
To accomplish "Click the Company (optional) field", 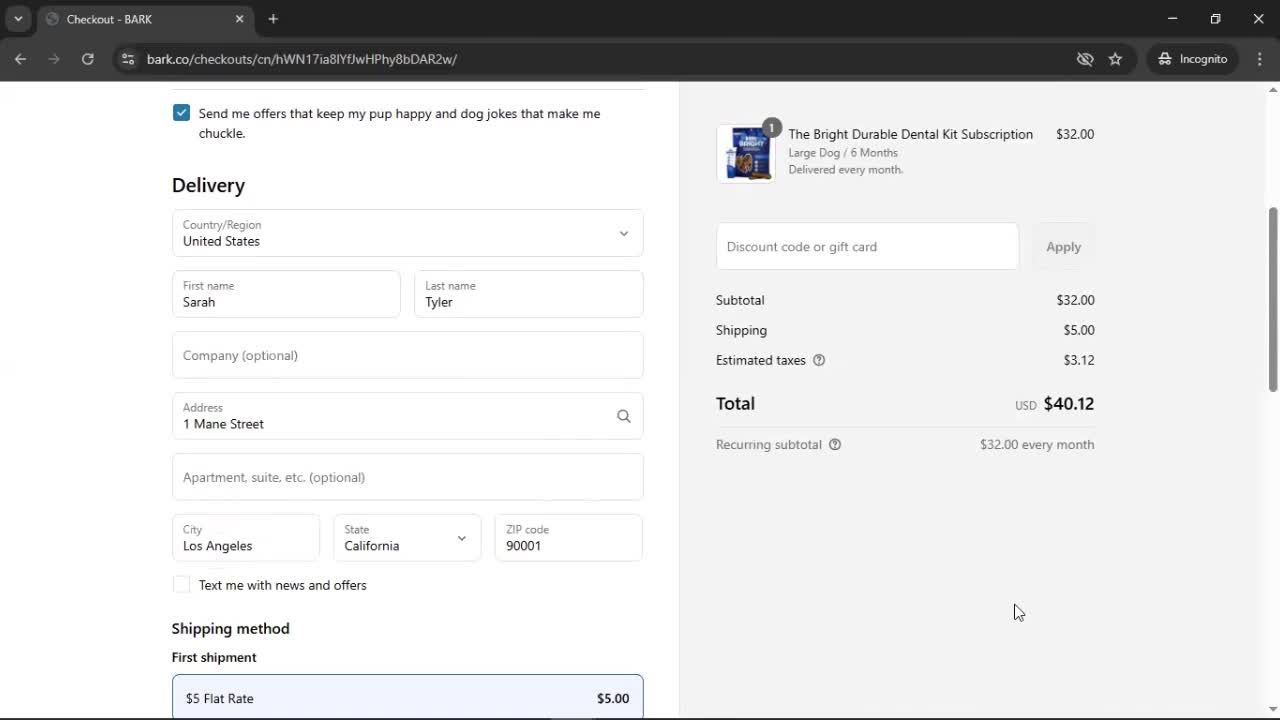I will pyautogui.click(x=408, y=355).
